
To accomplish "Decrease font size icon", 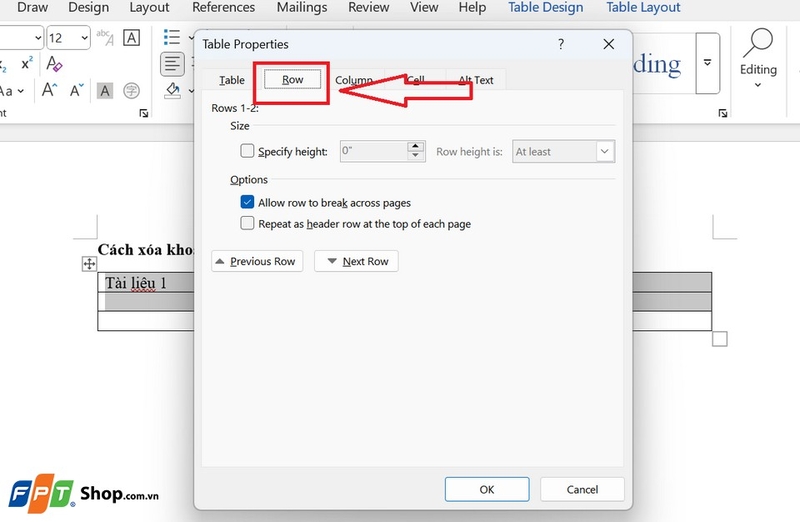I will 77,90.
